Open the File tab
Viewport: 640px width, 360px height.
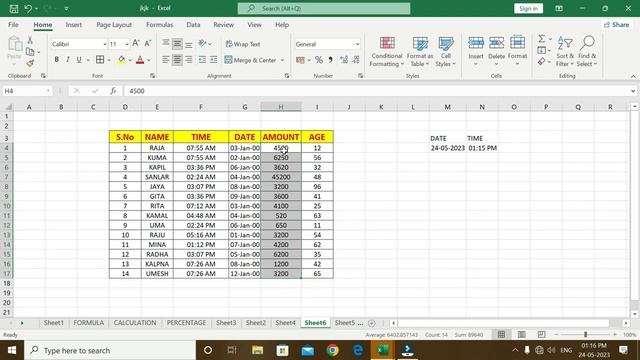pos(13,24)
